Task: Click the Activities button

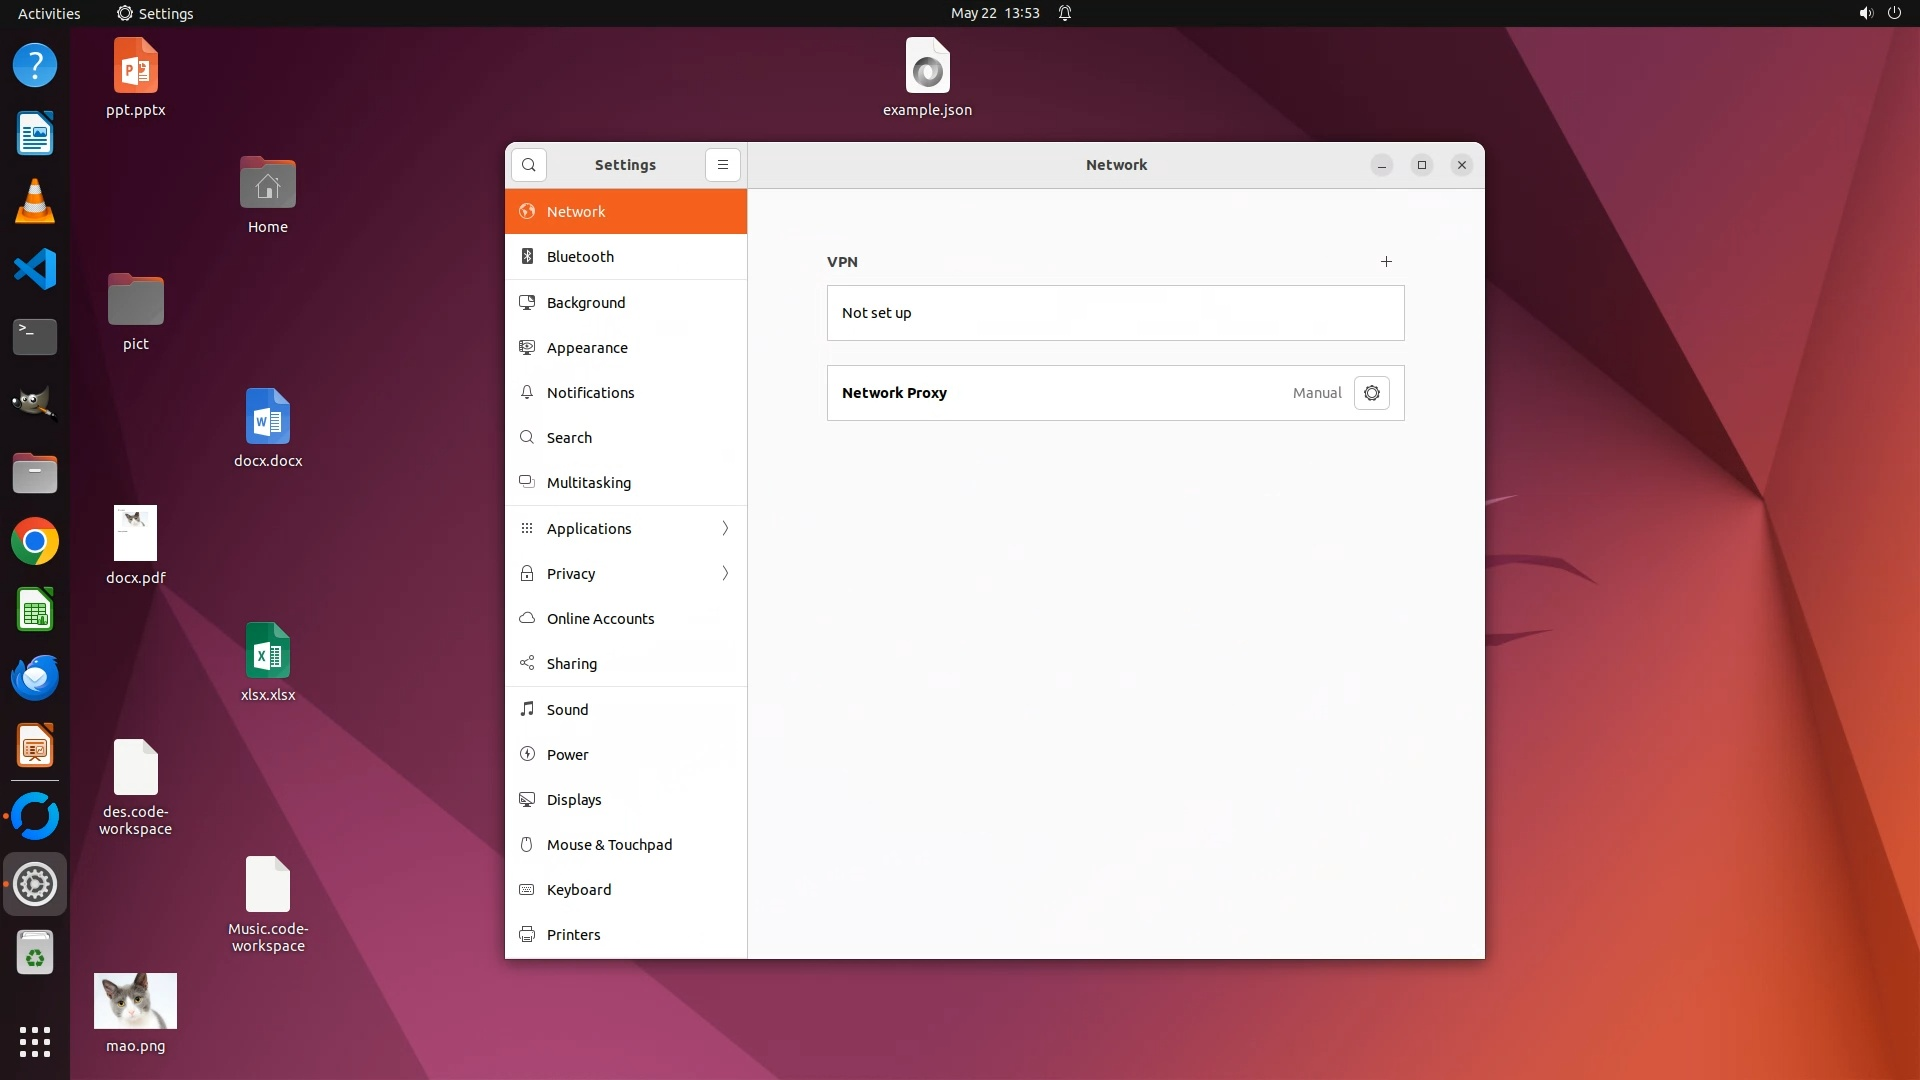Action: click(49, 13)
